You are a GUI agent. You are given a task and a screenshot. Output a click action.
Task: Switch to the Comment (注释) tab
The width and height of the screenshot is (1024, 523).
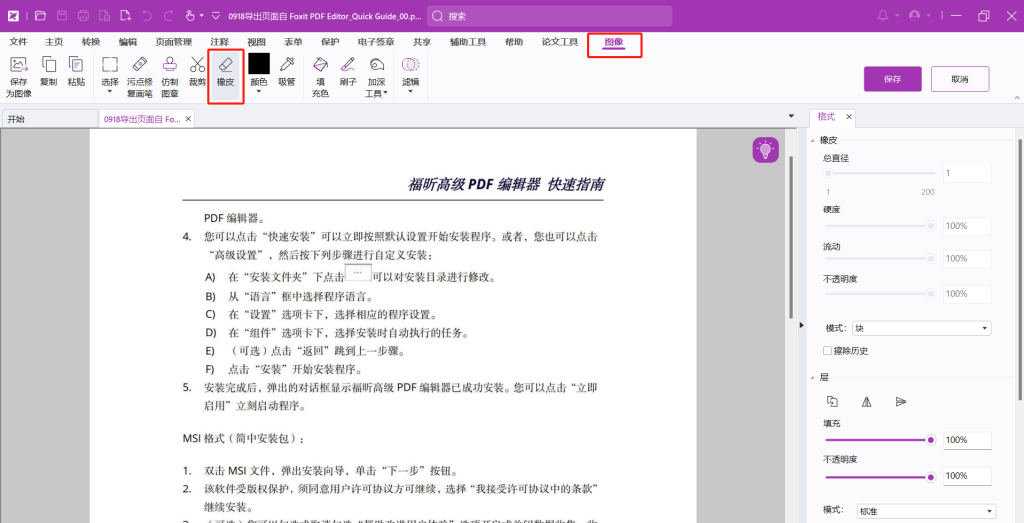[x=219, y=42]
